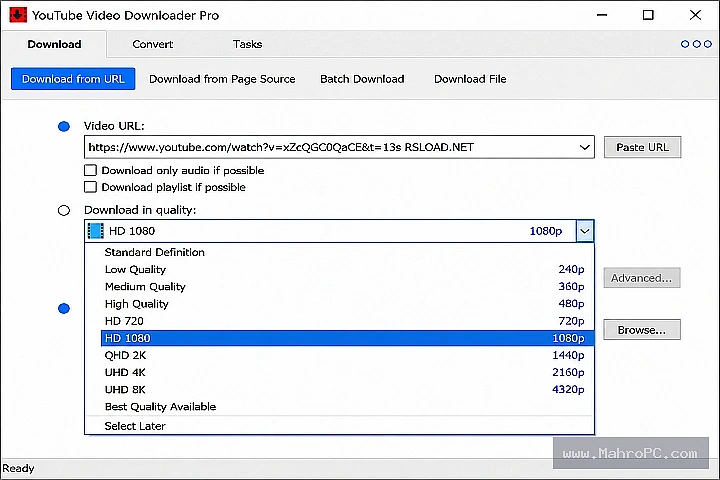Switch to the Download tab

(x=54, y=44)
